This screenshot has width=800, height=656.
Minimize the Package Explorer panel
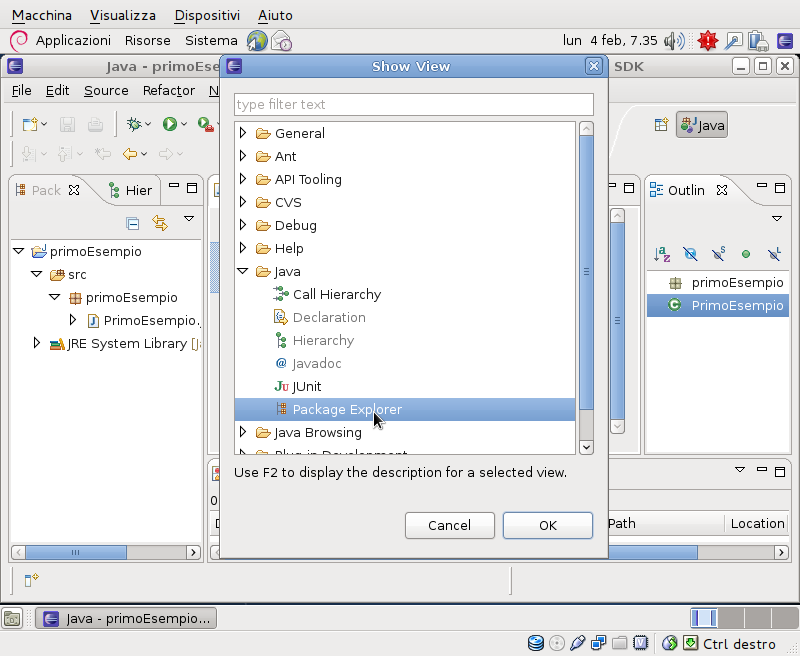coord(174,186)
